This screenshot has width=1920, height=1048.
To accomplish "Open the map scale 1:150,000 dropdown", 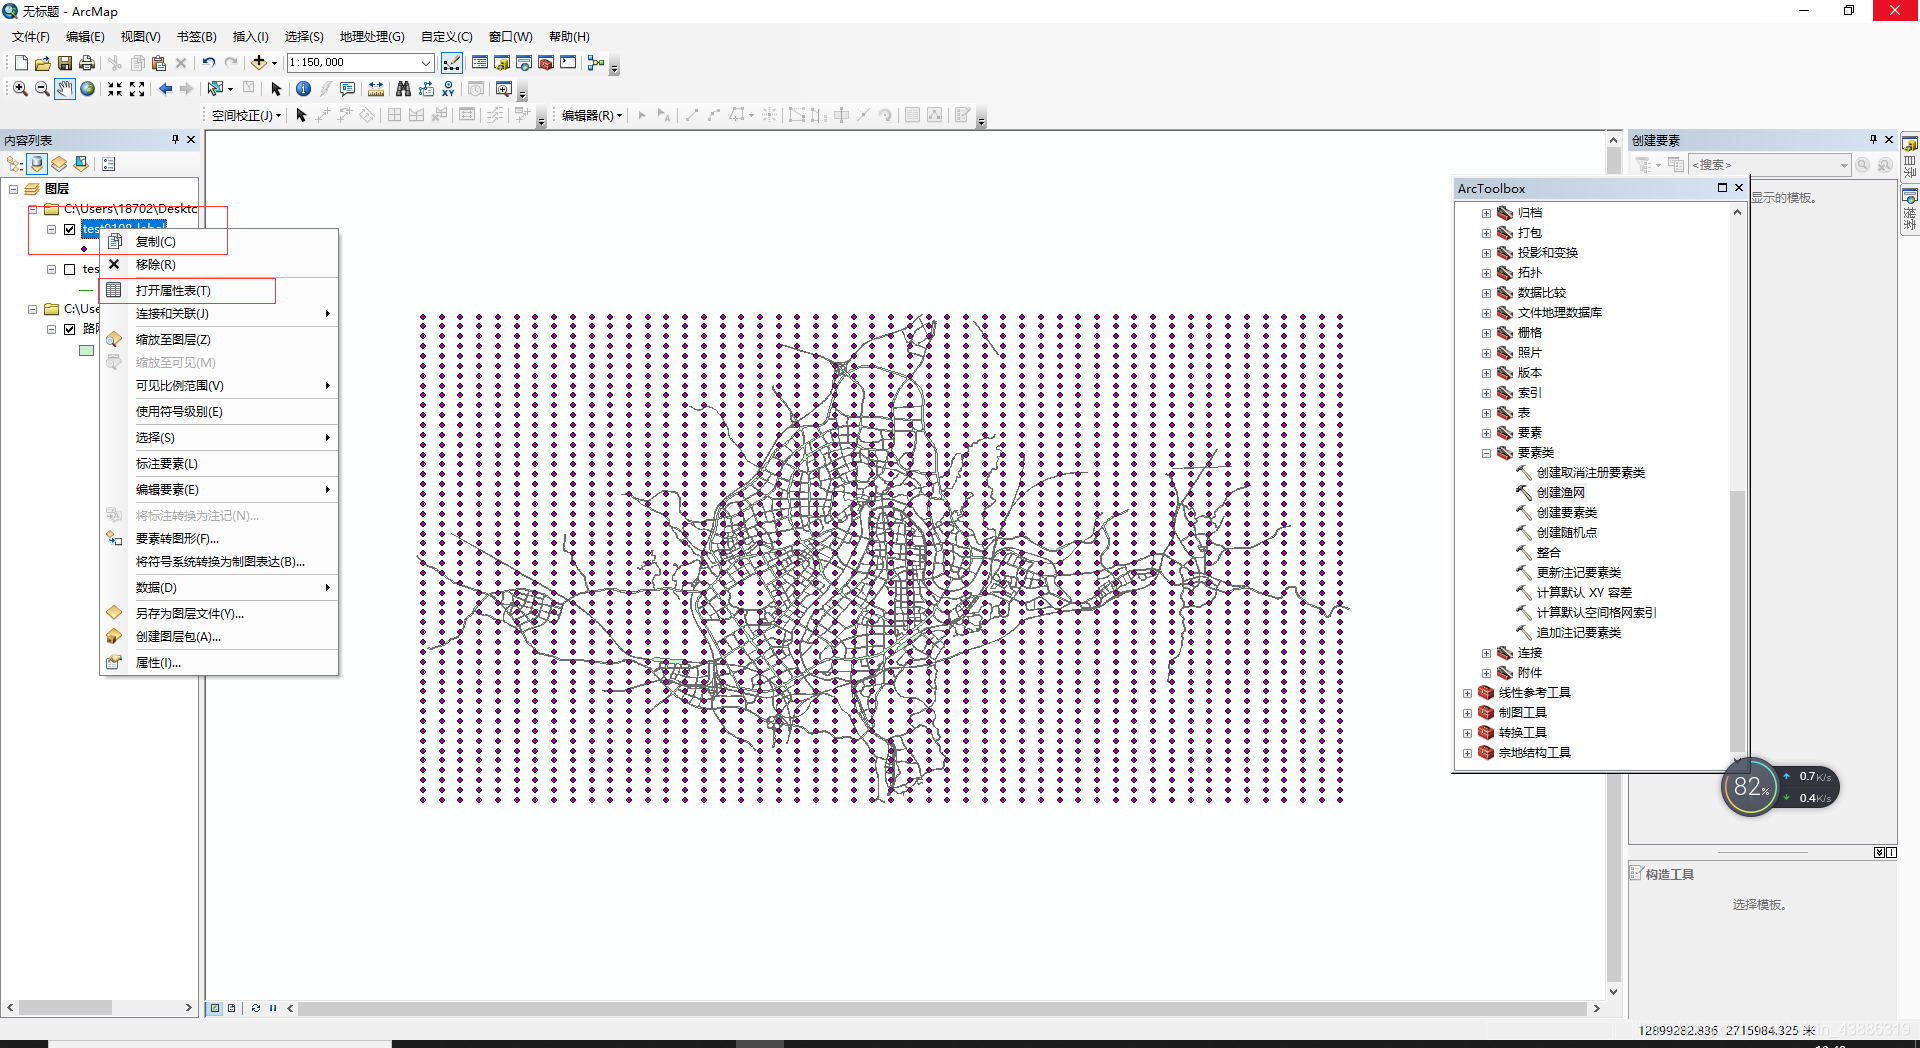I will (426, 63).
